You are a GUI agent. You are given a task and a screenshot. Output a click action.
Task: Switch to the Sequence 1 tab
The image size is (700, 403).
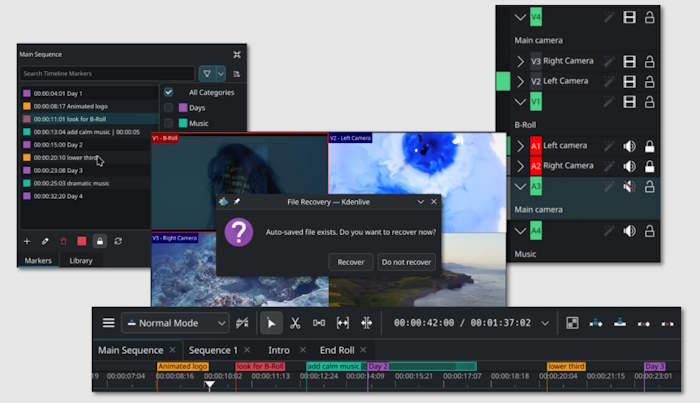(213, 350)
